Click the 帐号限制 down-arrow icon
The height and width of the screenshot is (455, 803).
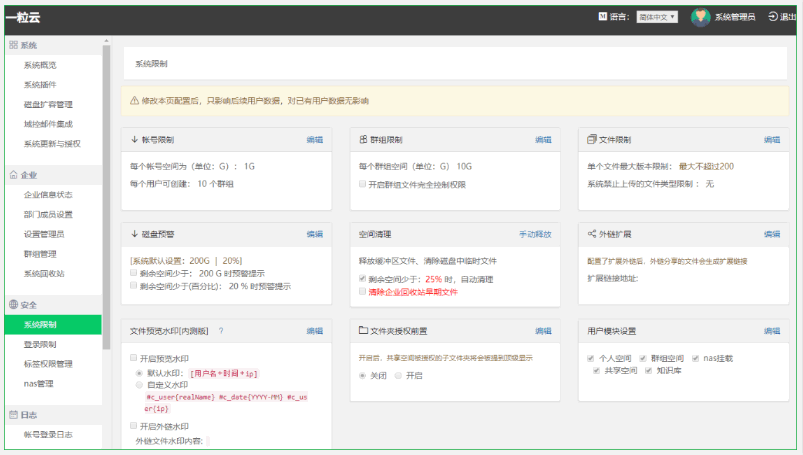click(134, 139)
